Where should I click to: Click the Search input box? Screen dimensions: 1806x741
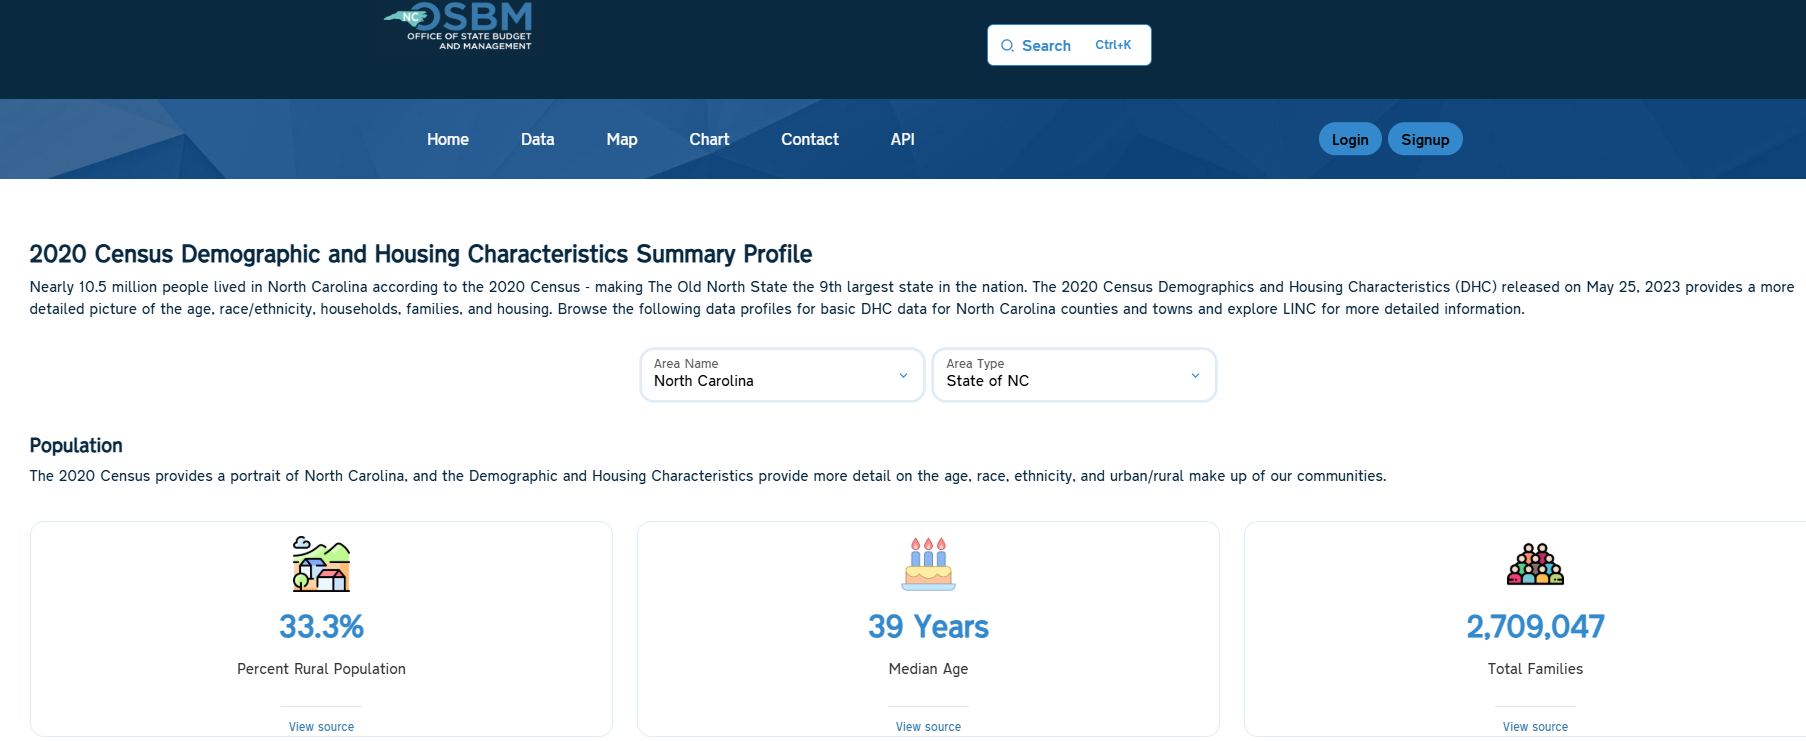click(1069, 46)
